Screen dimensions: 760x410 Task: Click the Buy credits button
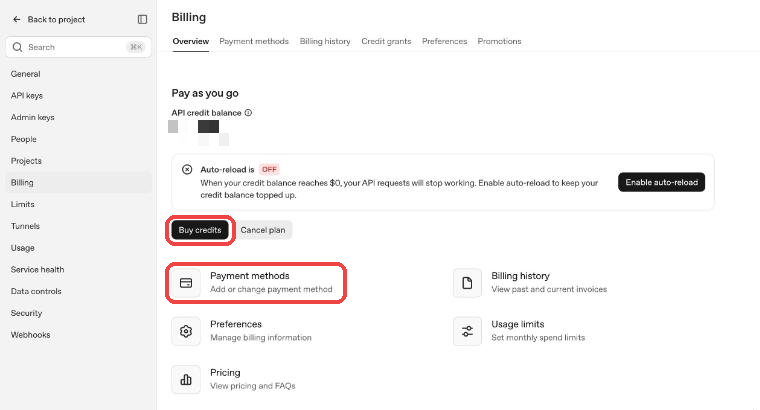pyautogui.click(x=200, y=230)
